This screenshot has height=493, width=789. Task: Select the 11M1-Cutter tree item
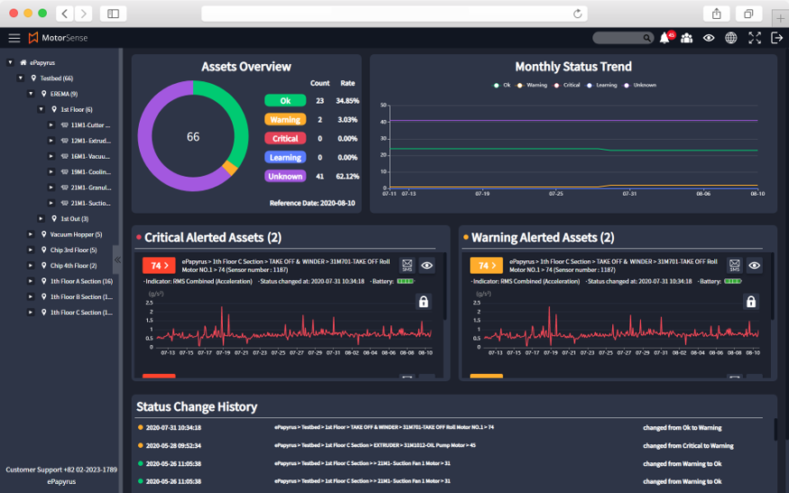[x=89, y=125]
